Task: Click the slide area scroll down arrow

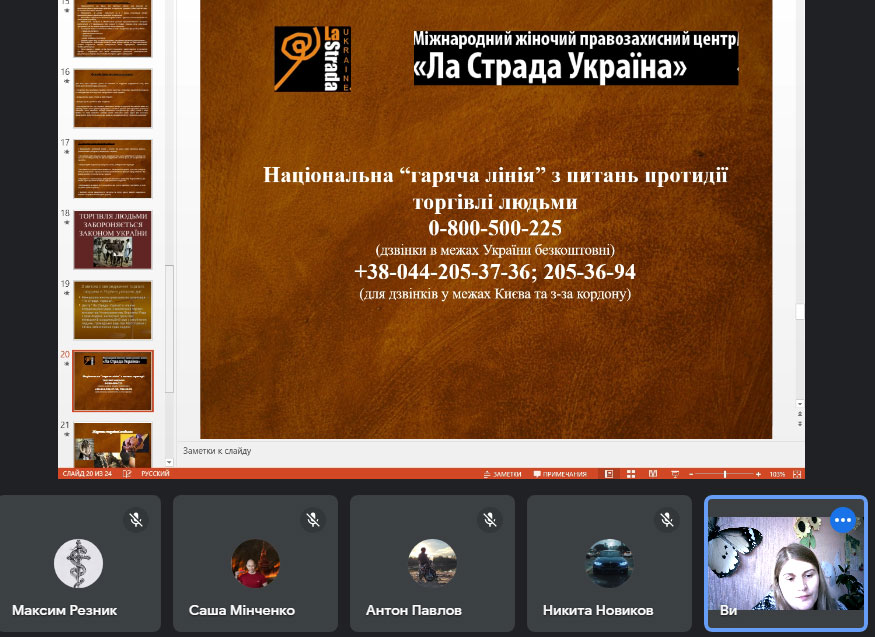Action: point(800,404)
